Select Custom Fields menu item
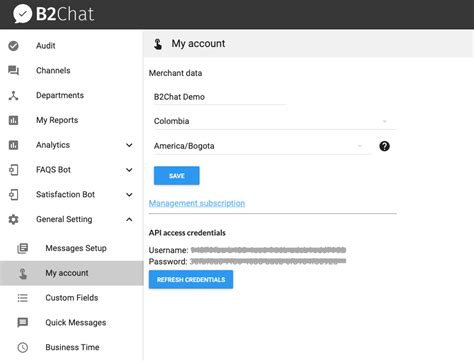Image resolution: width=474 pixels, height=361 pixels. tap(72, 298)
